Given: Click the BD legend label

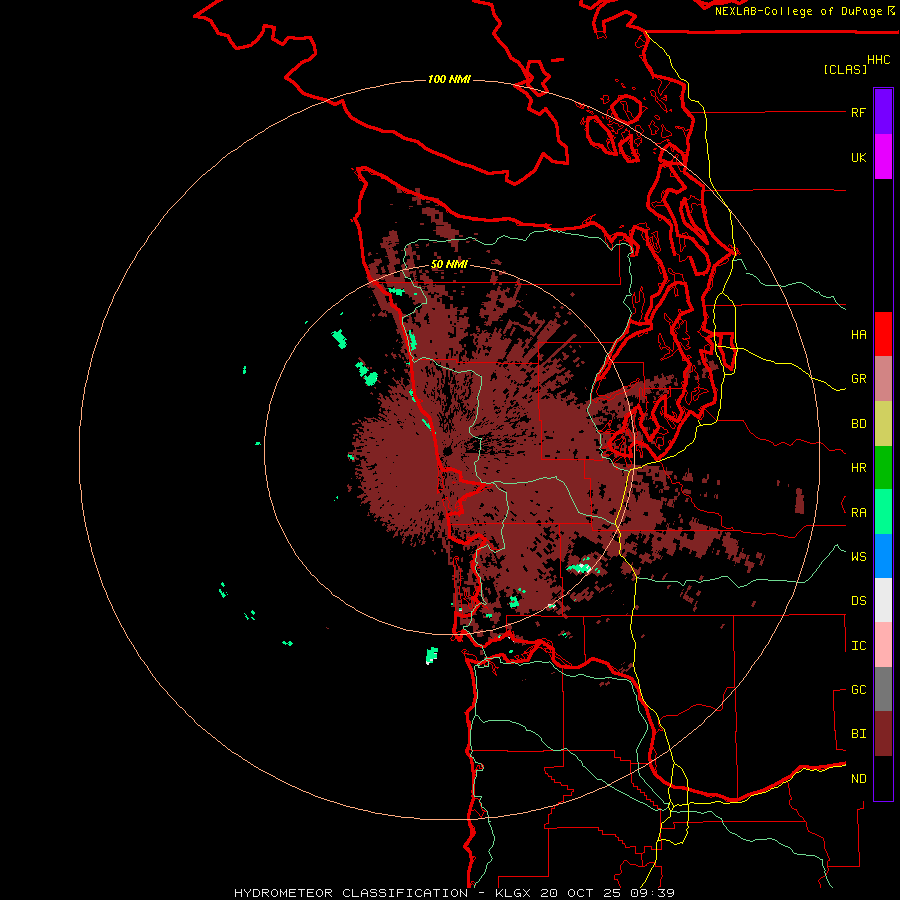Looking at the screenshot, I should pos(859,424).
